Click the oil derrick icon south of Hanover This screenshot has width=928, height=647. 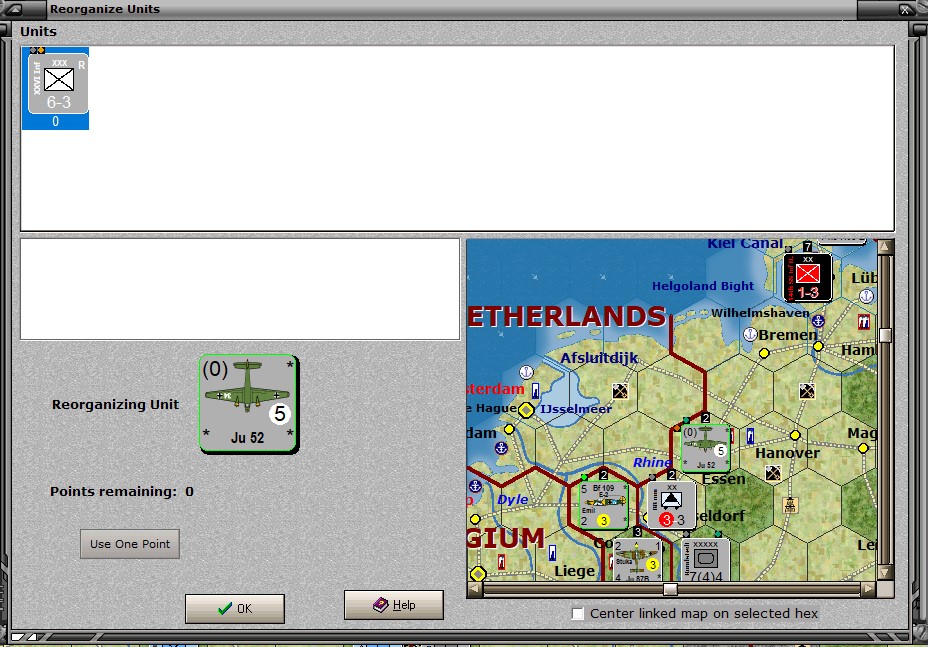[790, 505]
